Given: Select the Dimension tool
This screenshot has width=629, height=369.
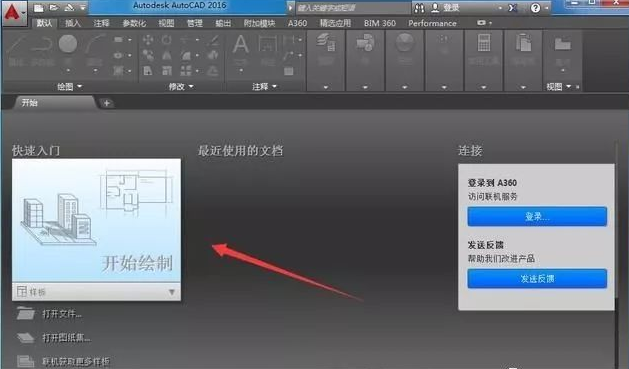Looking at the screenshot, I should point(268,44).
